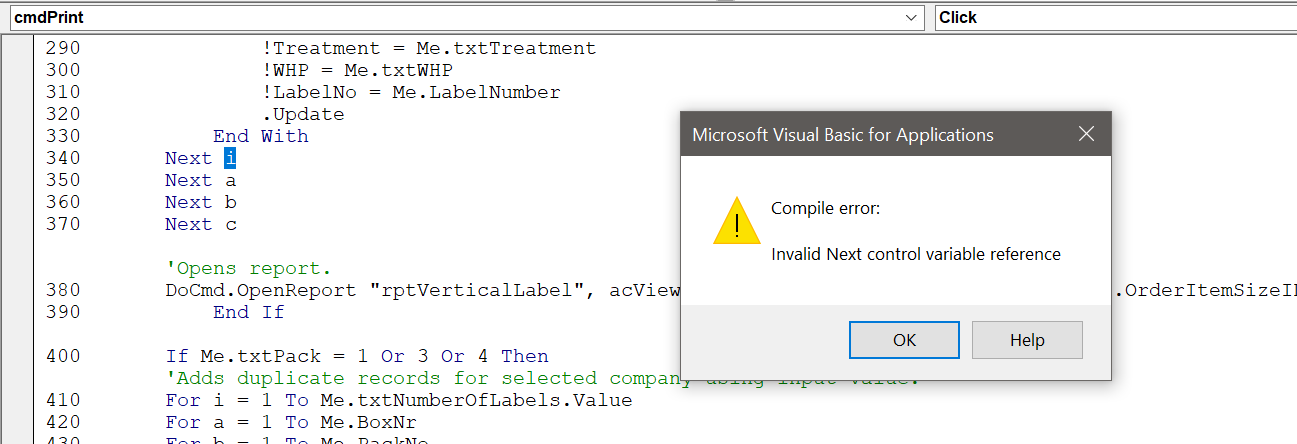Click the line Next b at 360
1297x444 pixels.
point(200,202)
